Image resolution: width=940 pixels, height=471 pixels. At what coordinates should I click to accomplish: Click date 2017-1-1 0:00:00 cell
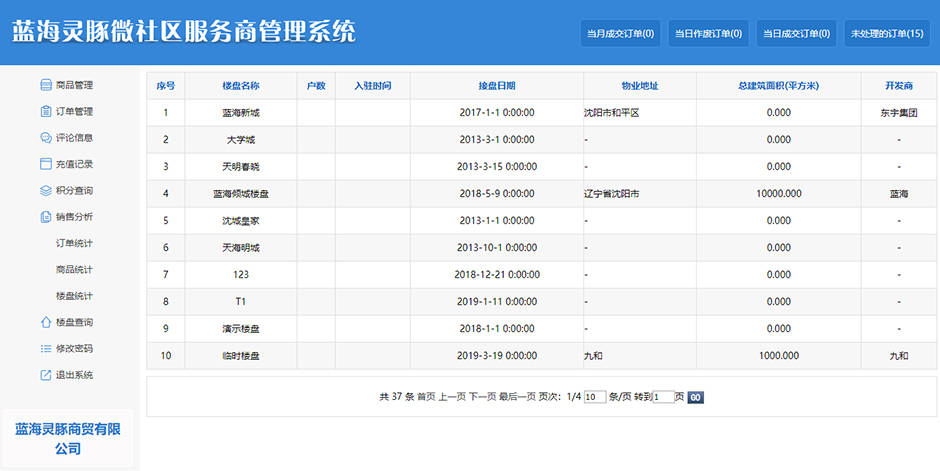click(x=496, y=113)
